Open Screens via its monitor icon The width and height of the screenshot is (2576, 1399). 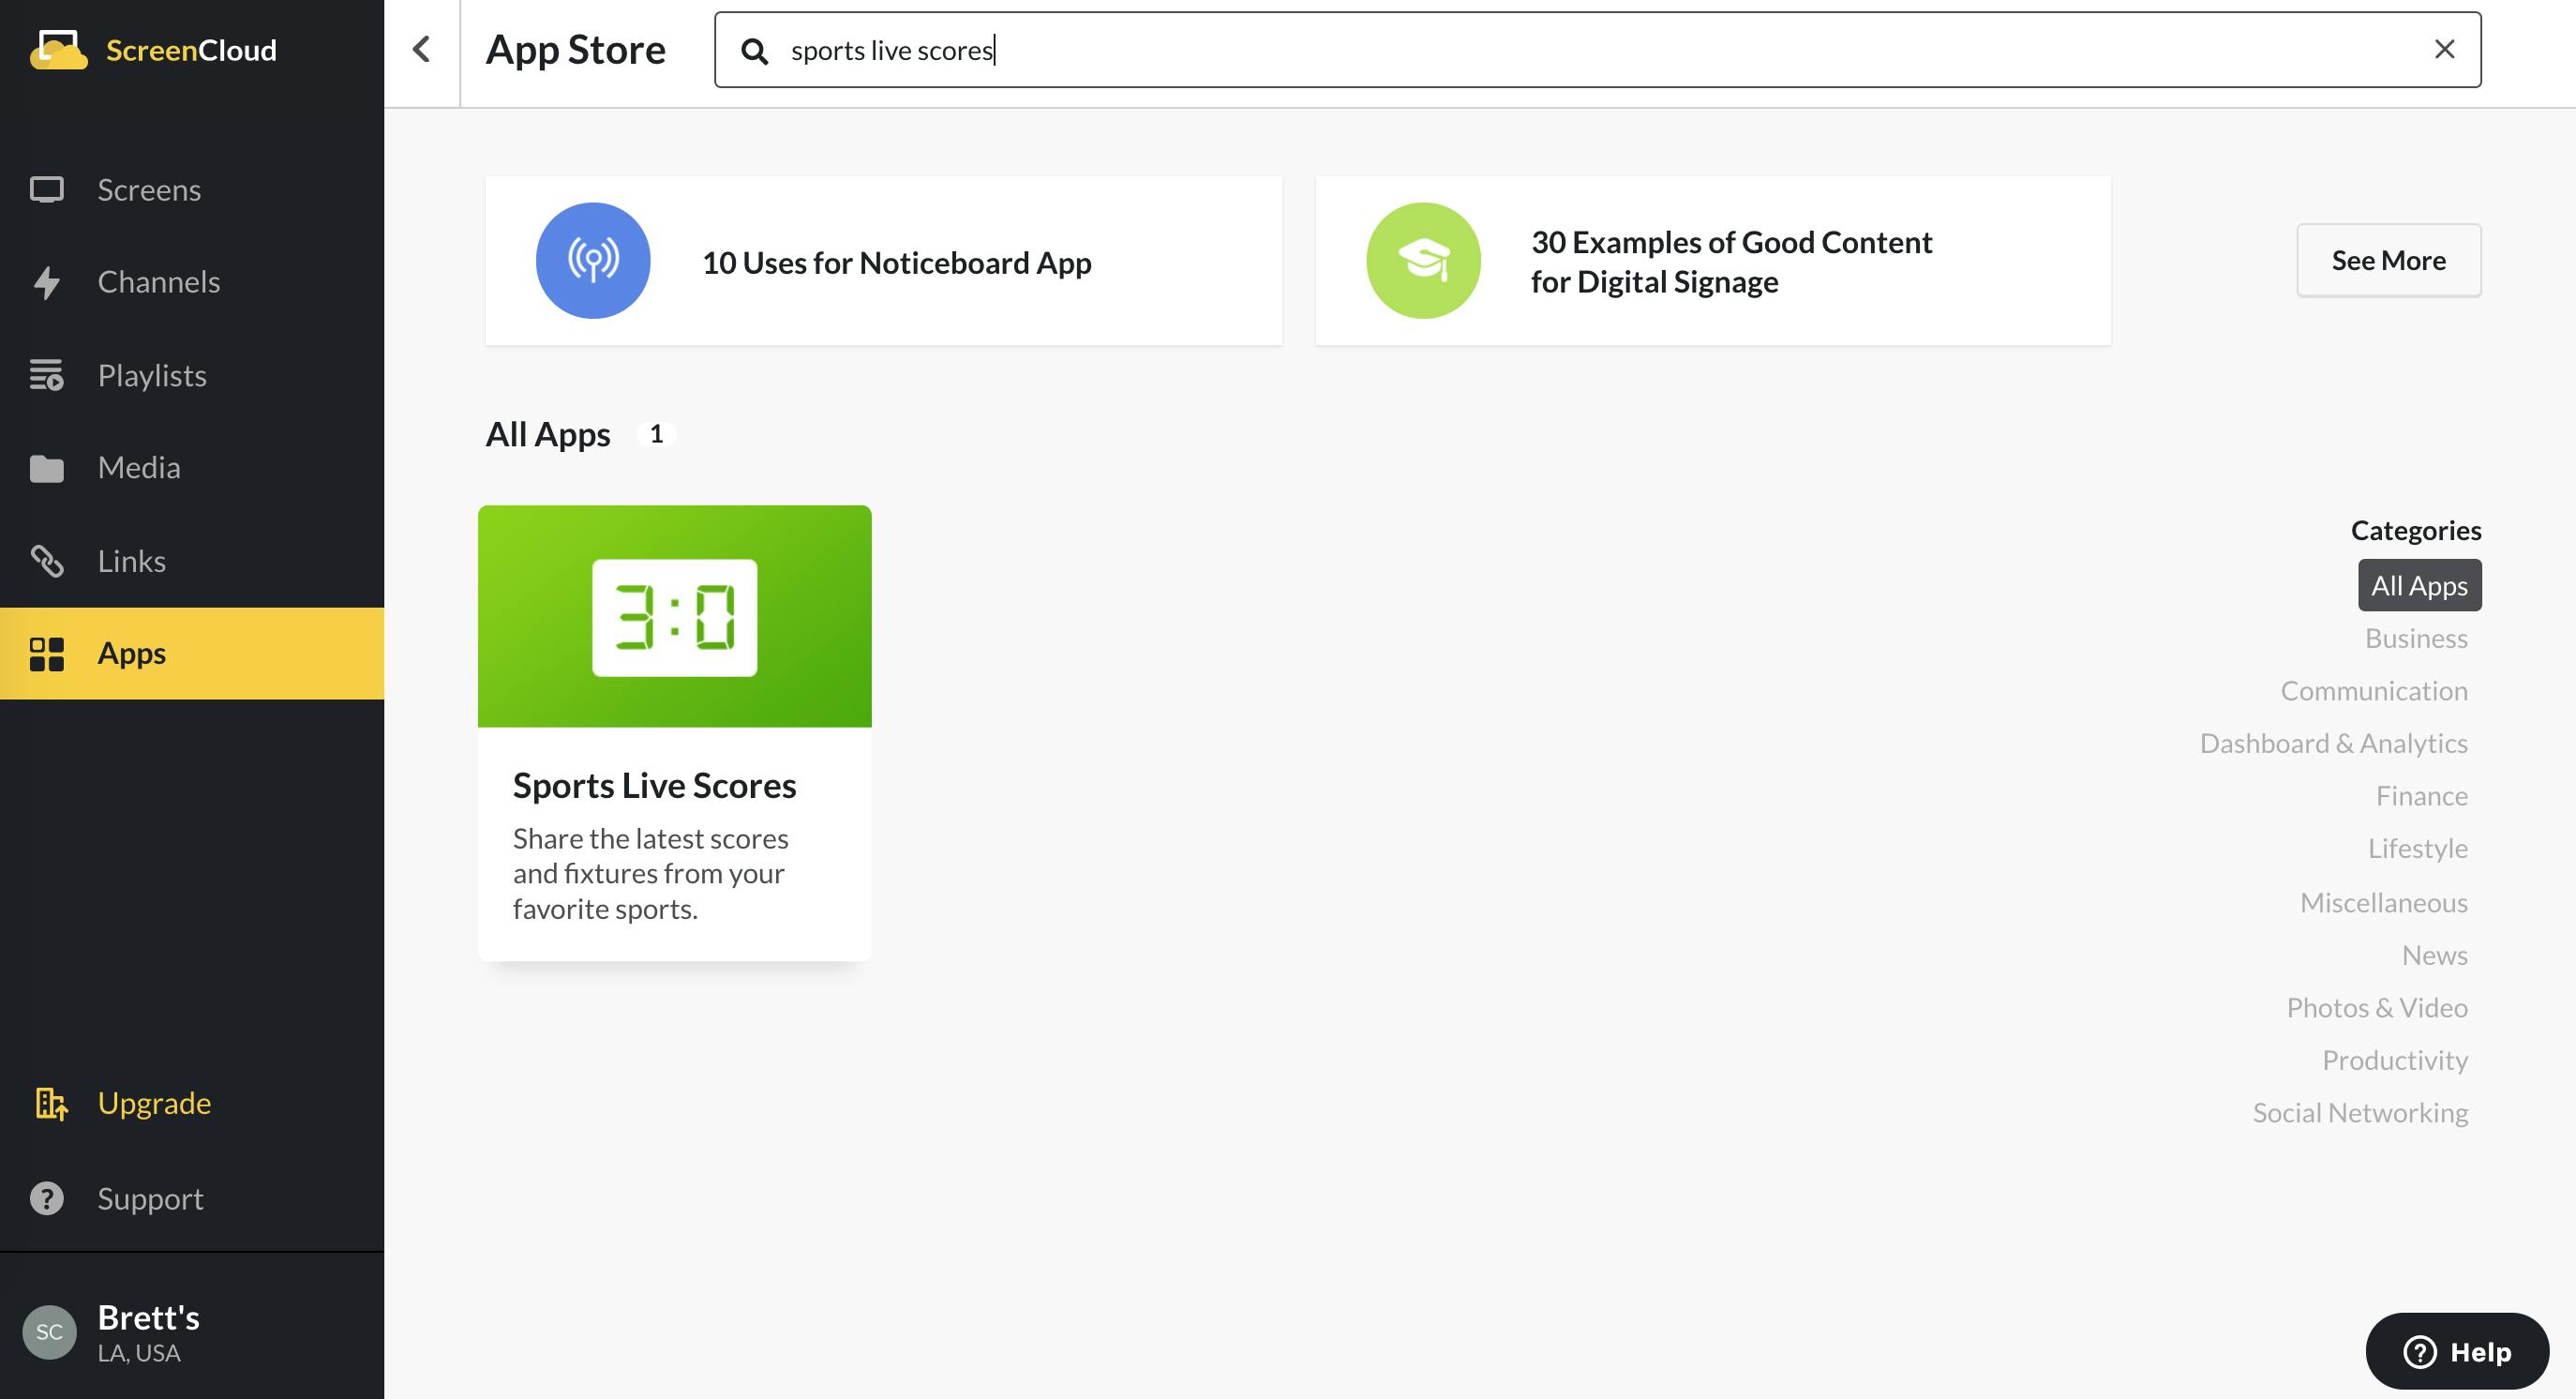pyautogui.click(x=47, y=190)
